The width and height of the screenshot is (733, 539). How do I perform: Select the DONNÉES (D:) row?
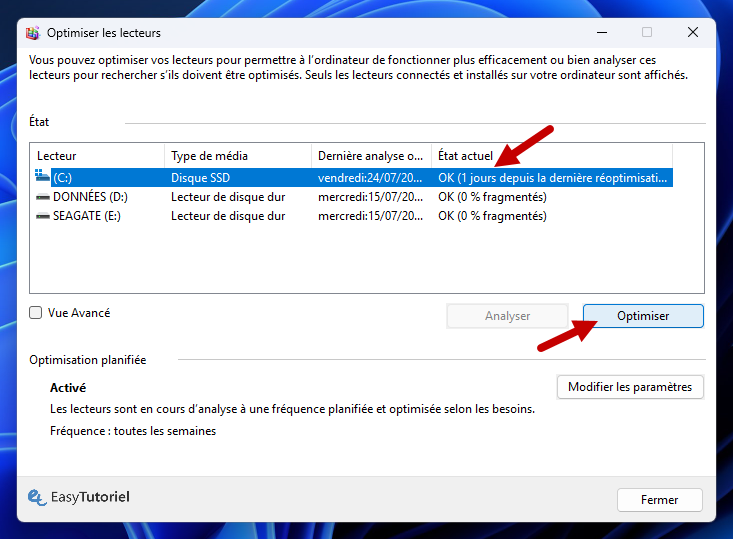click(x=353, y=197)
